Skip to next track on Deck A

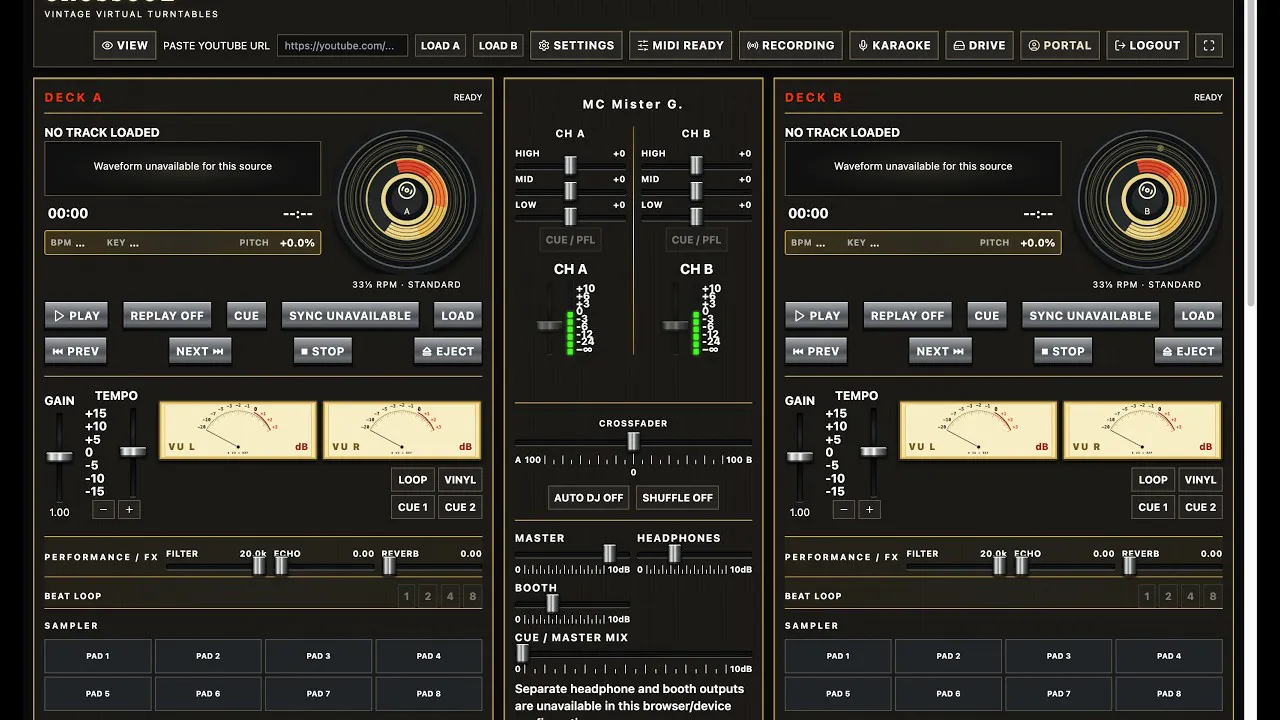click(200, 351)
